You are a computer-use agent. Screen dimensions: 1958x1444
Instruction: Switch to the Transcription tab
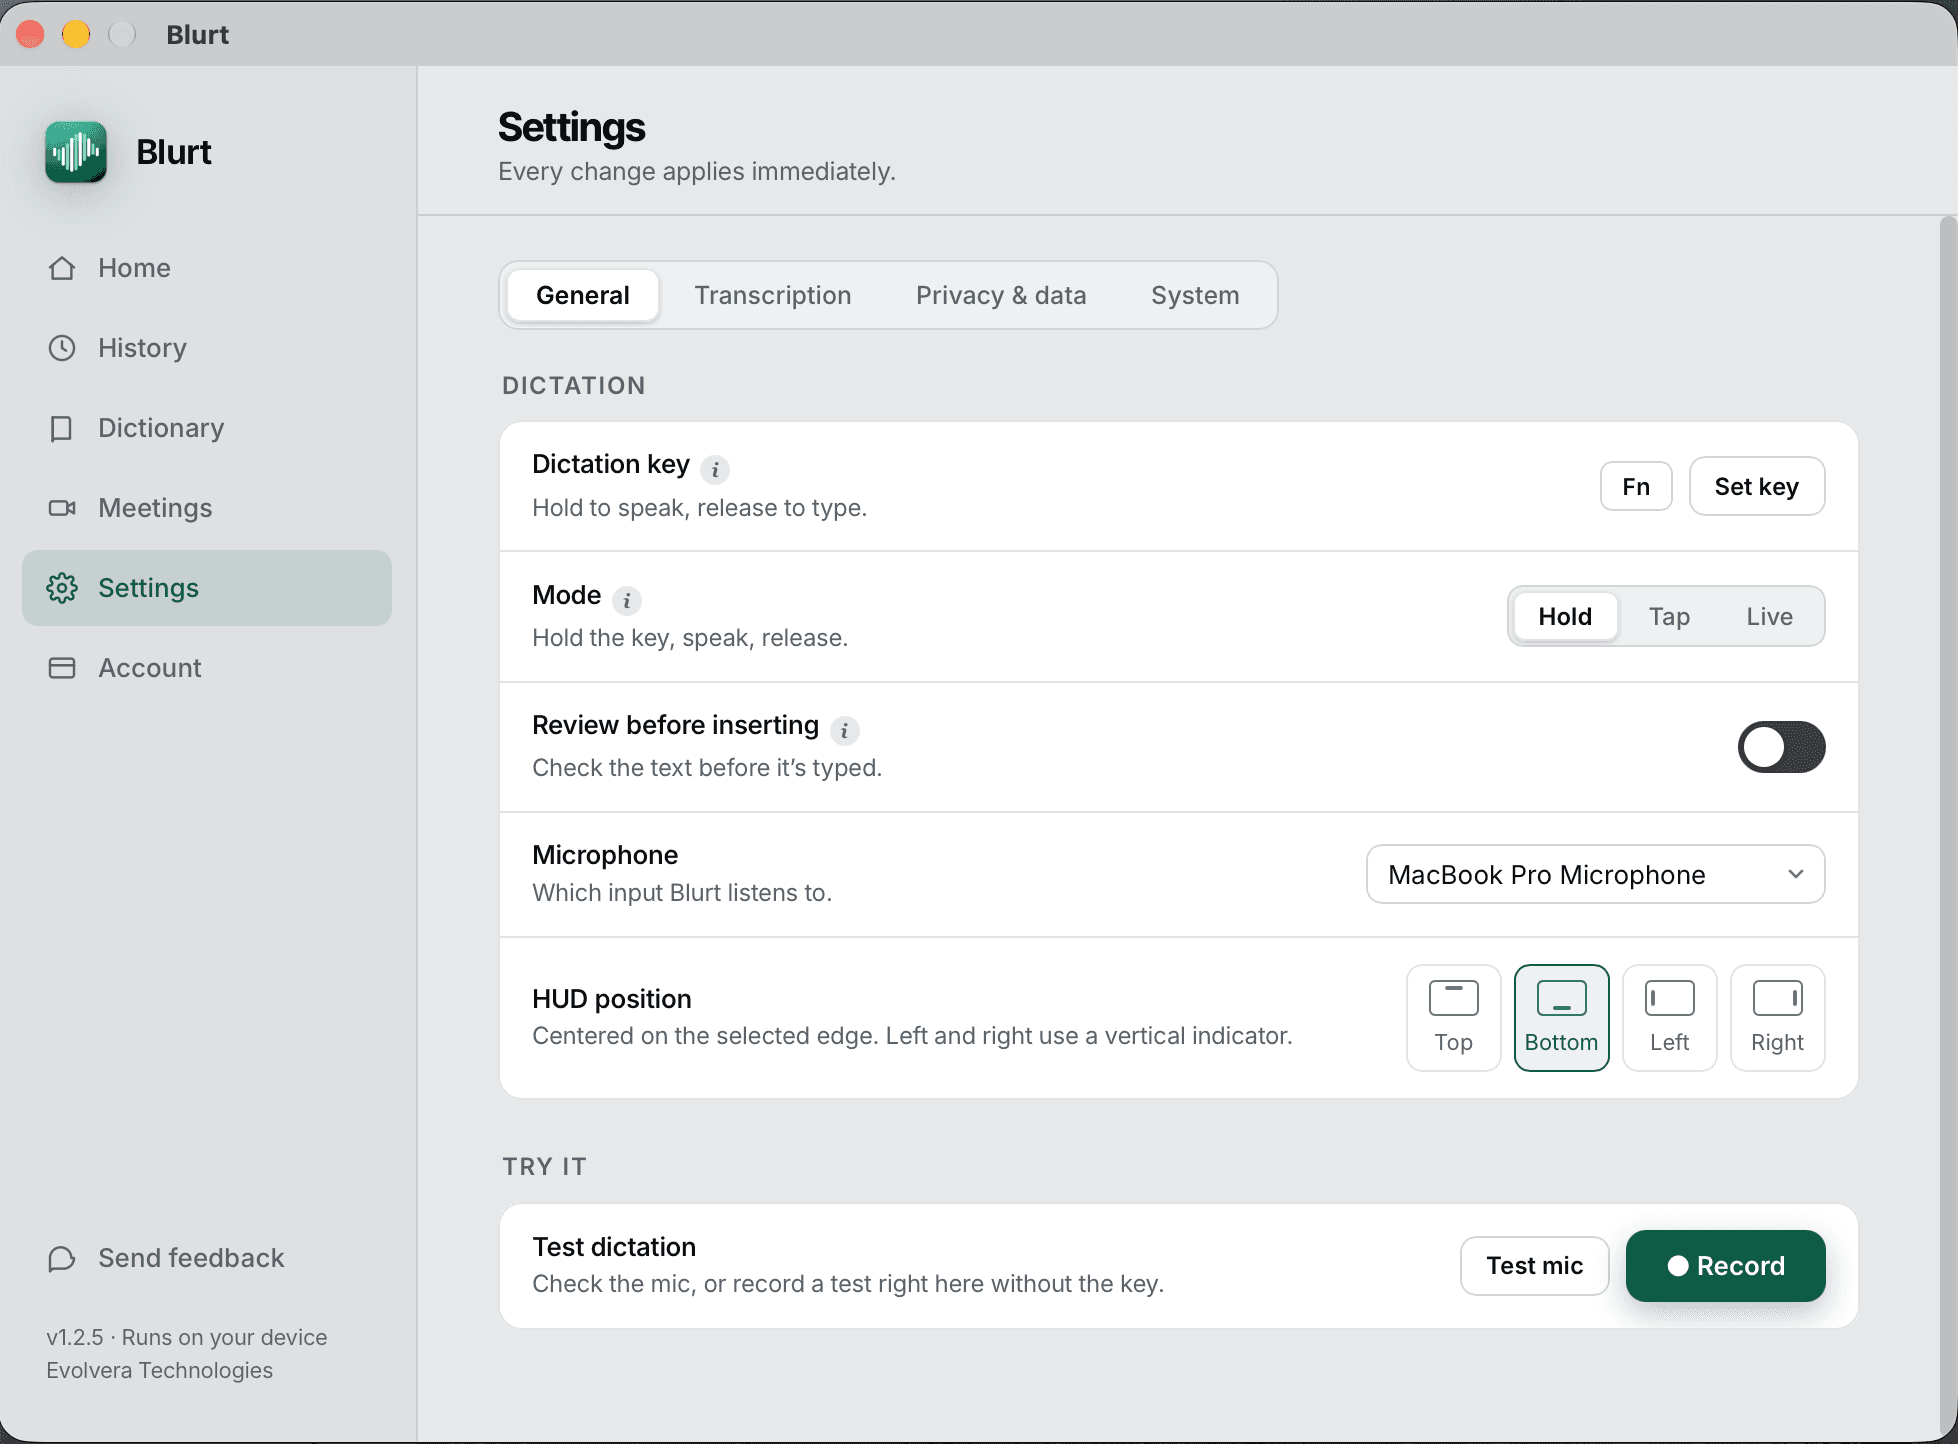point(773,295)
